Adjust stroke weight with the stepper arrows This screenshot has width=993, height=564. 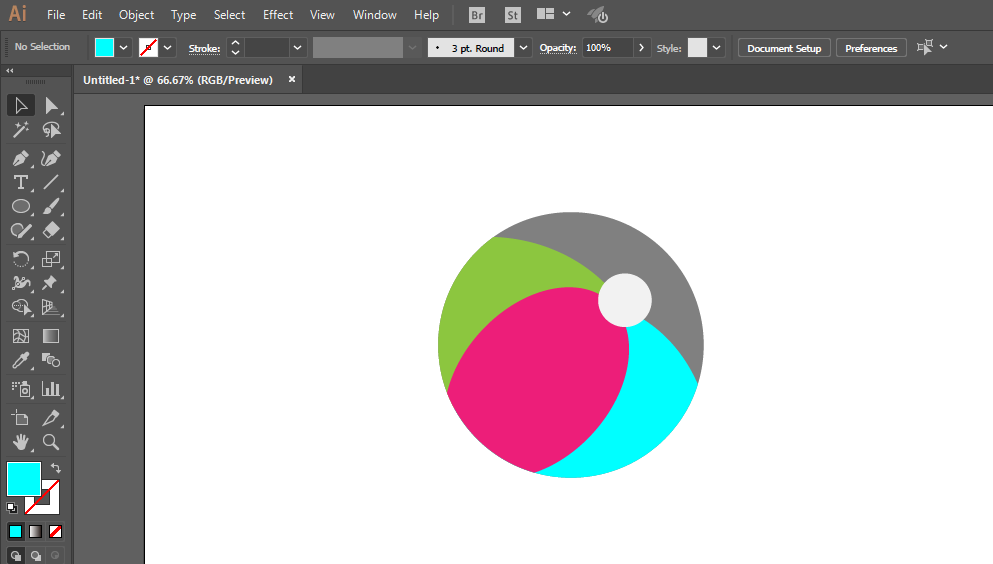point(236,47)
